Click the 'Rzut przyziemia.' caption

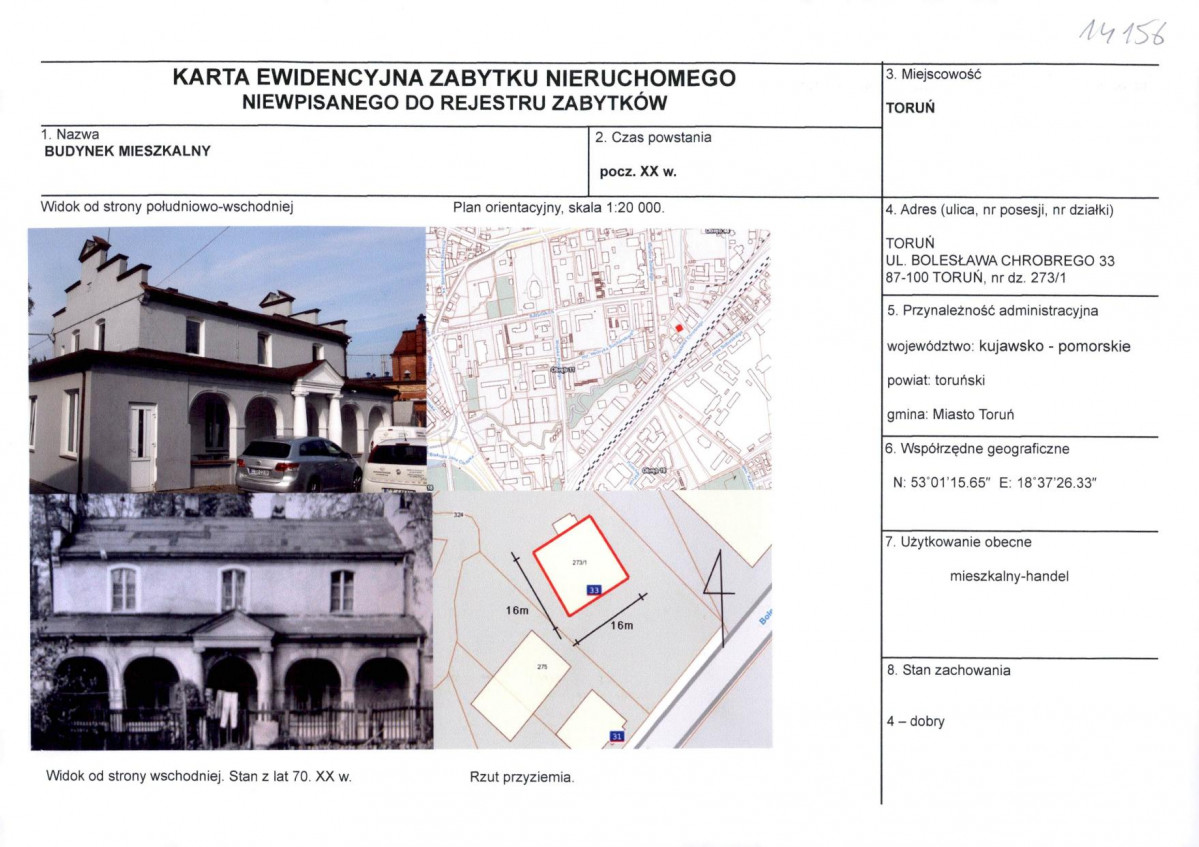tap(522, 777)
